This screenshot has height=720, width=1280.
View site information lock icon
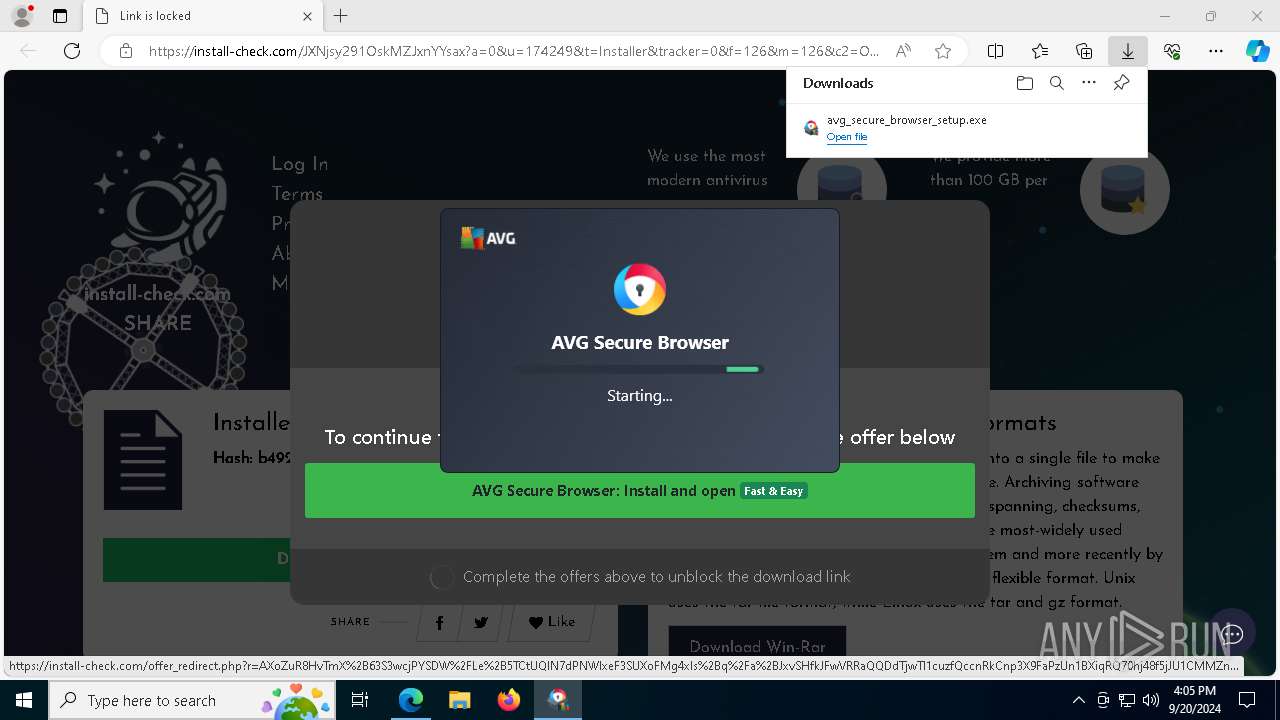tap(125, 51)
